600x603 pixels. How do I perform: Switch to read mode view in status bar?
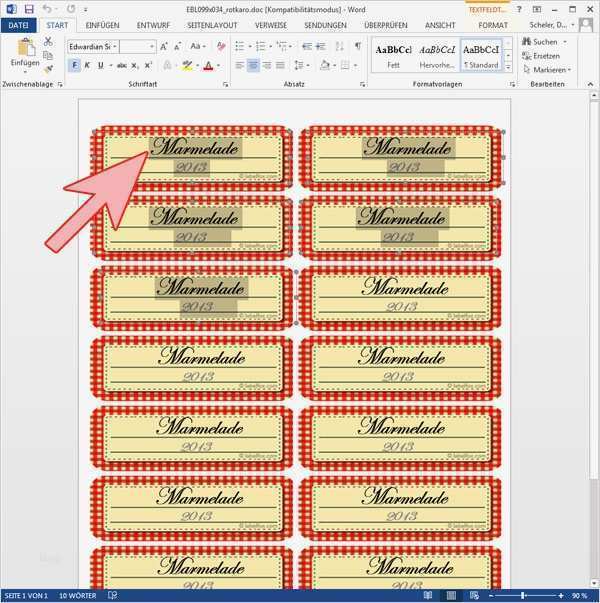428,596
